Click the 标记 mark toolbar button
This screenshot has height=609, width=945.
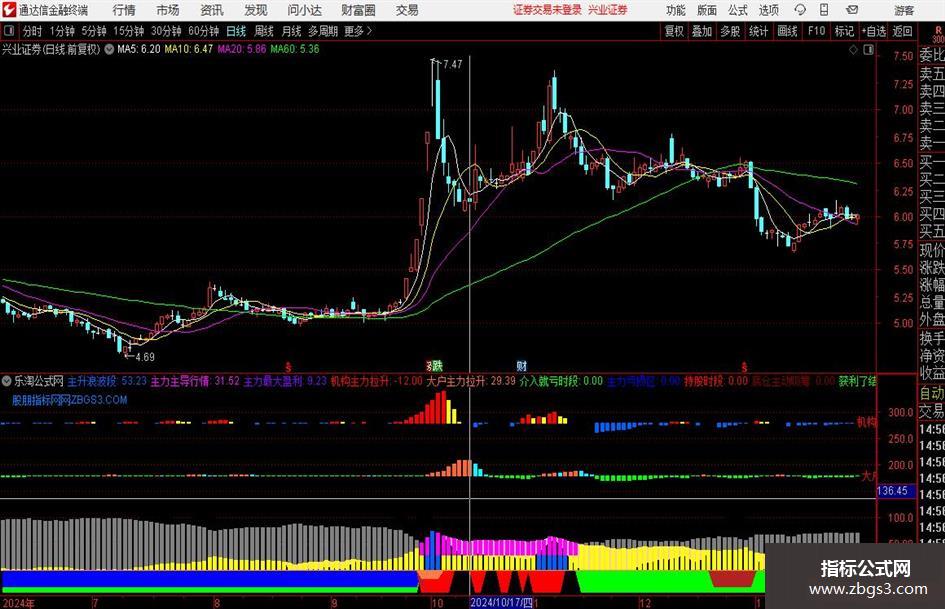844,31
